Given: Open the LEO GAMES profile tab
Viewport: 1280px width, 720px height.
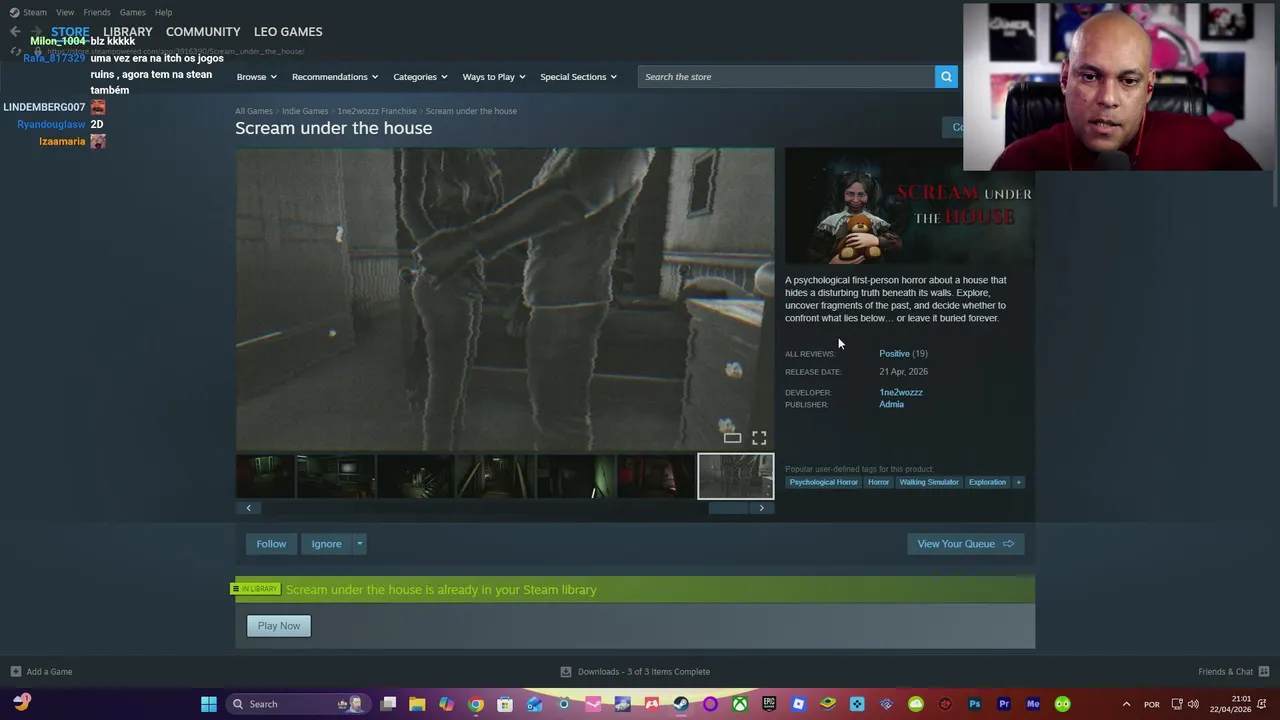Looking at the screenshot, I should (288, 32).
